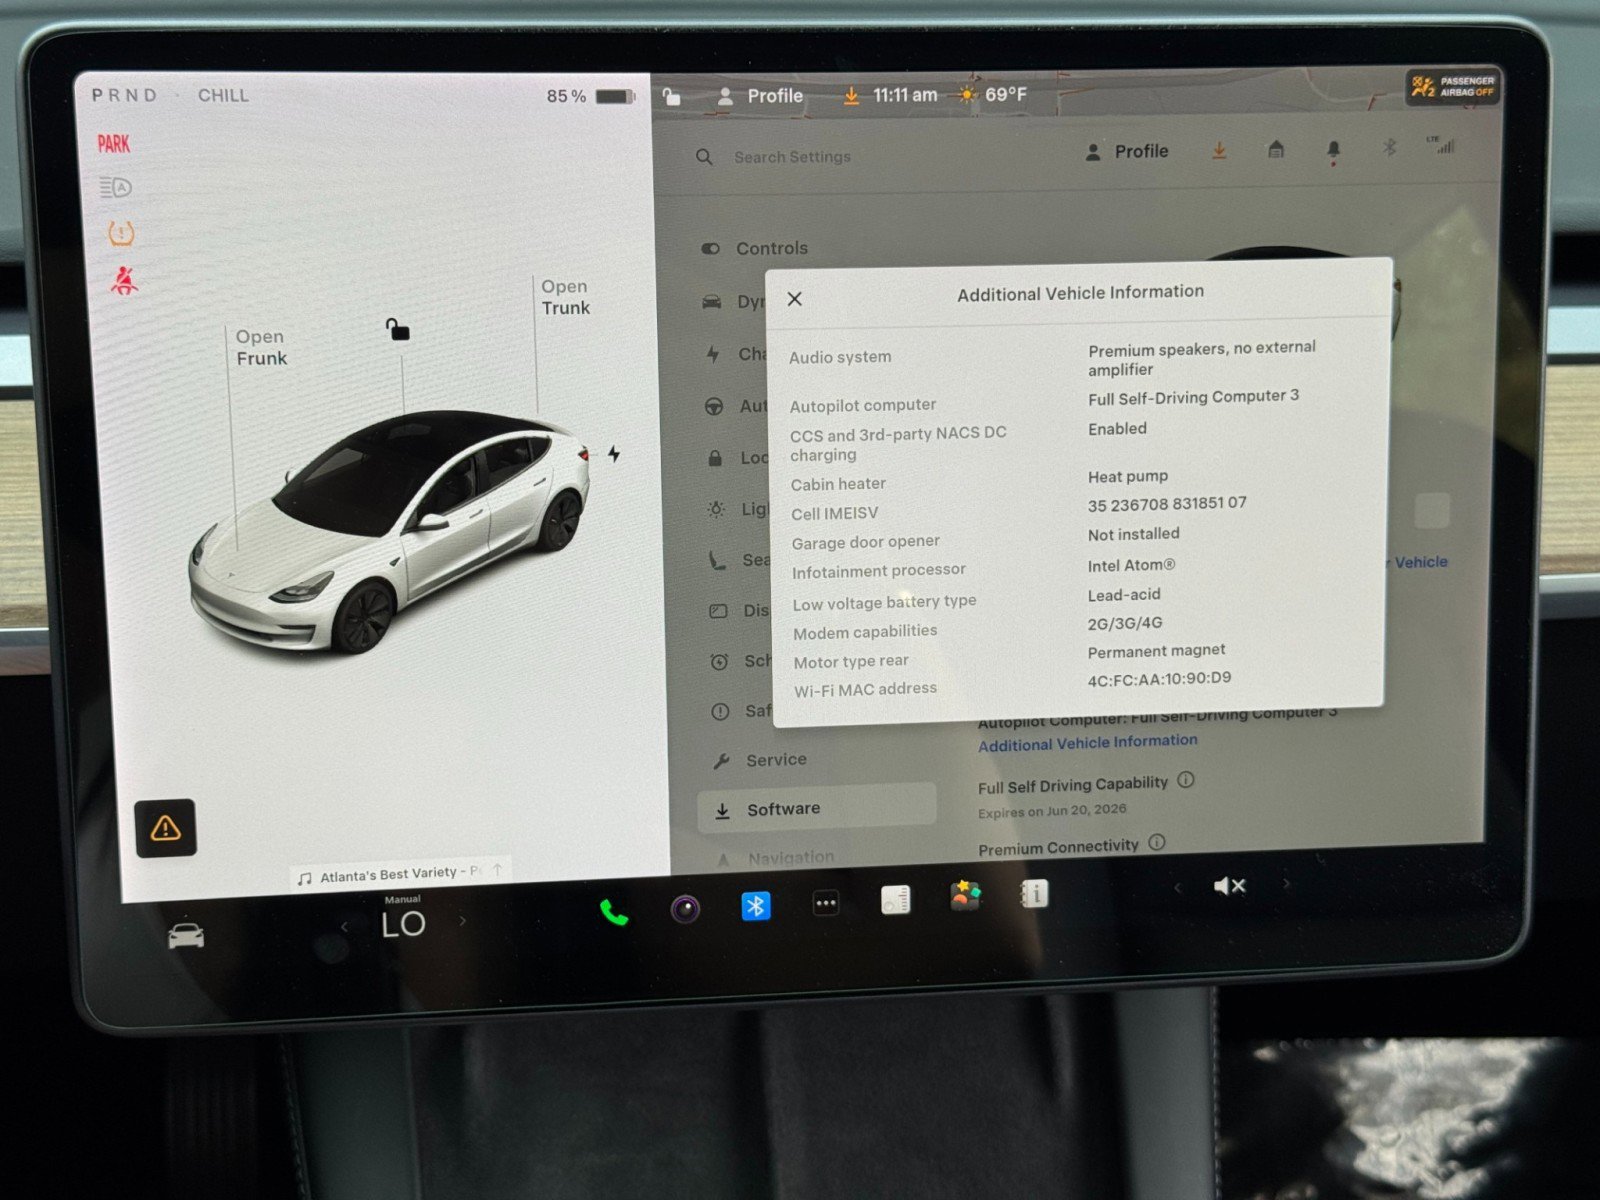This screenshot has height=1200, width=1600.
Task: Tap the garage HomeLink icon in status bar
Action: (1275, 150)
